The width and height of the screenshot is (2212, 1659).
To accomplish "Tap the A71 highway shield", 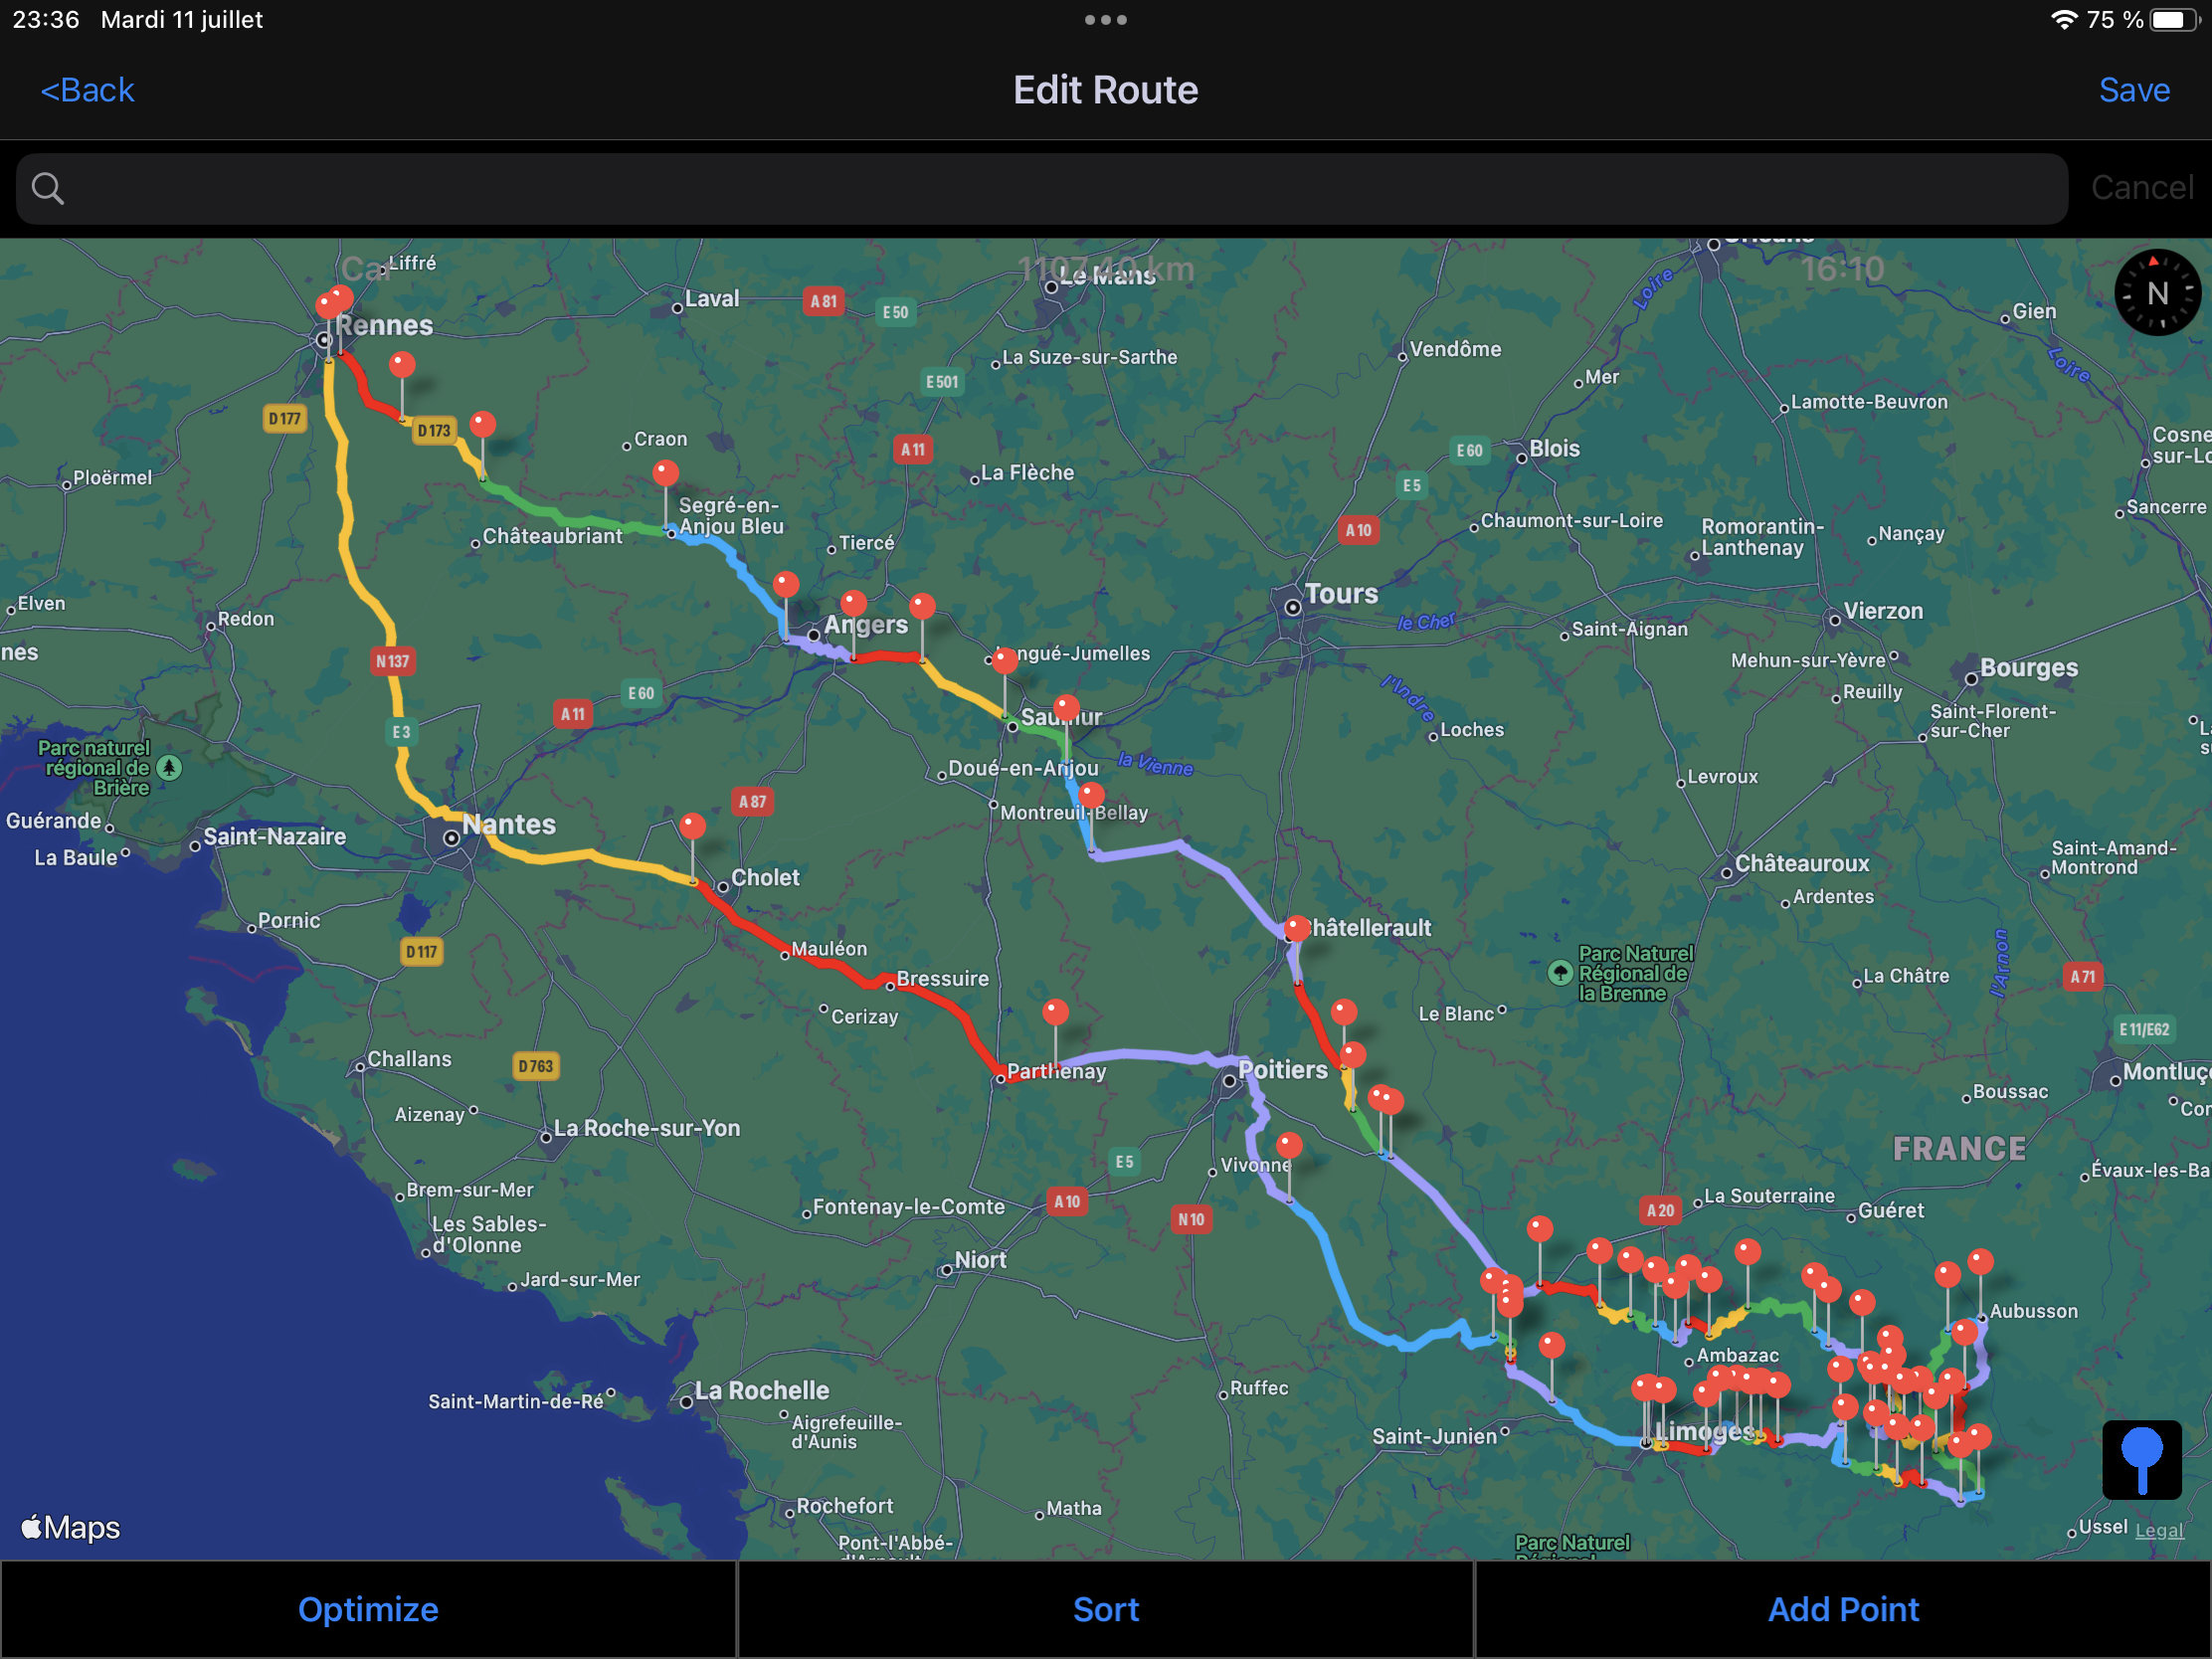I will [2082, 977].
